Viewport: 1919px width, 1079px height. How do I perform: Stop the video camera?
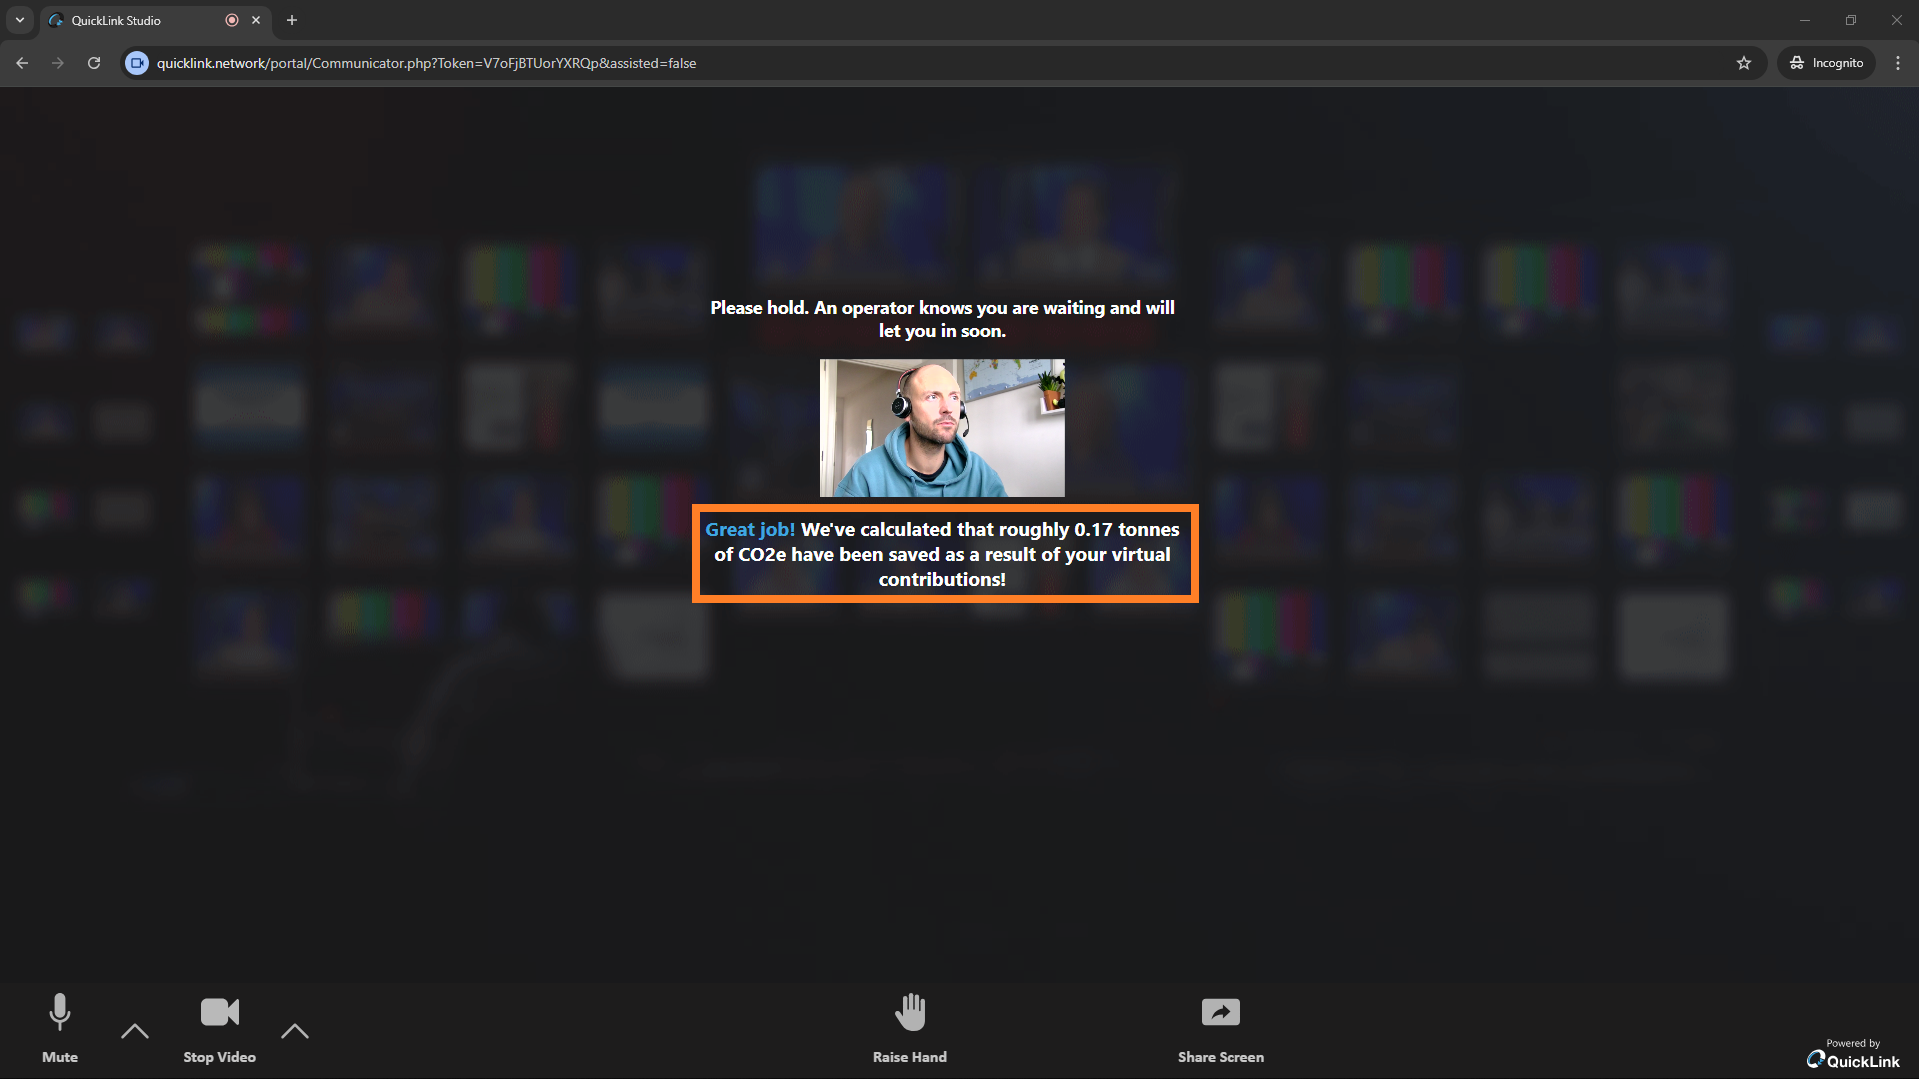pos(219,1026)
